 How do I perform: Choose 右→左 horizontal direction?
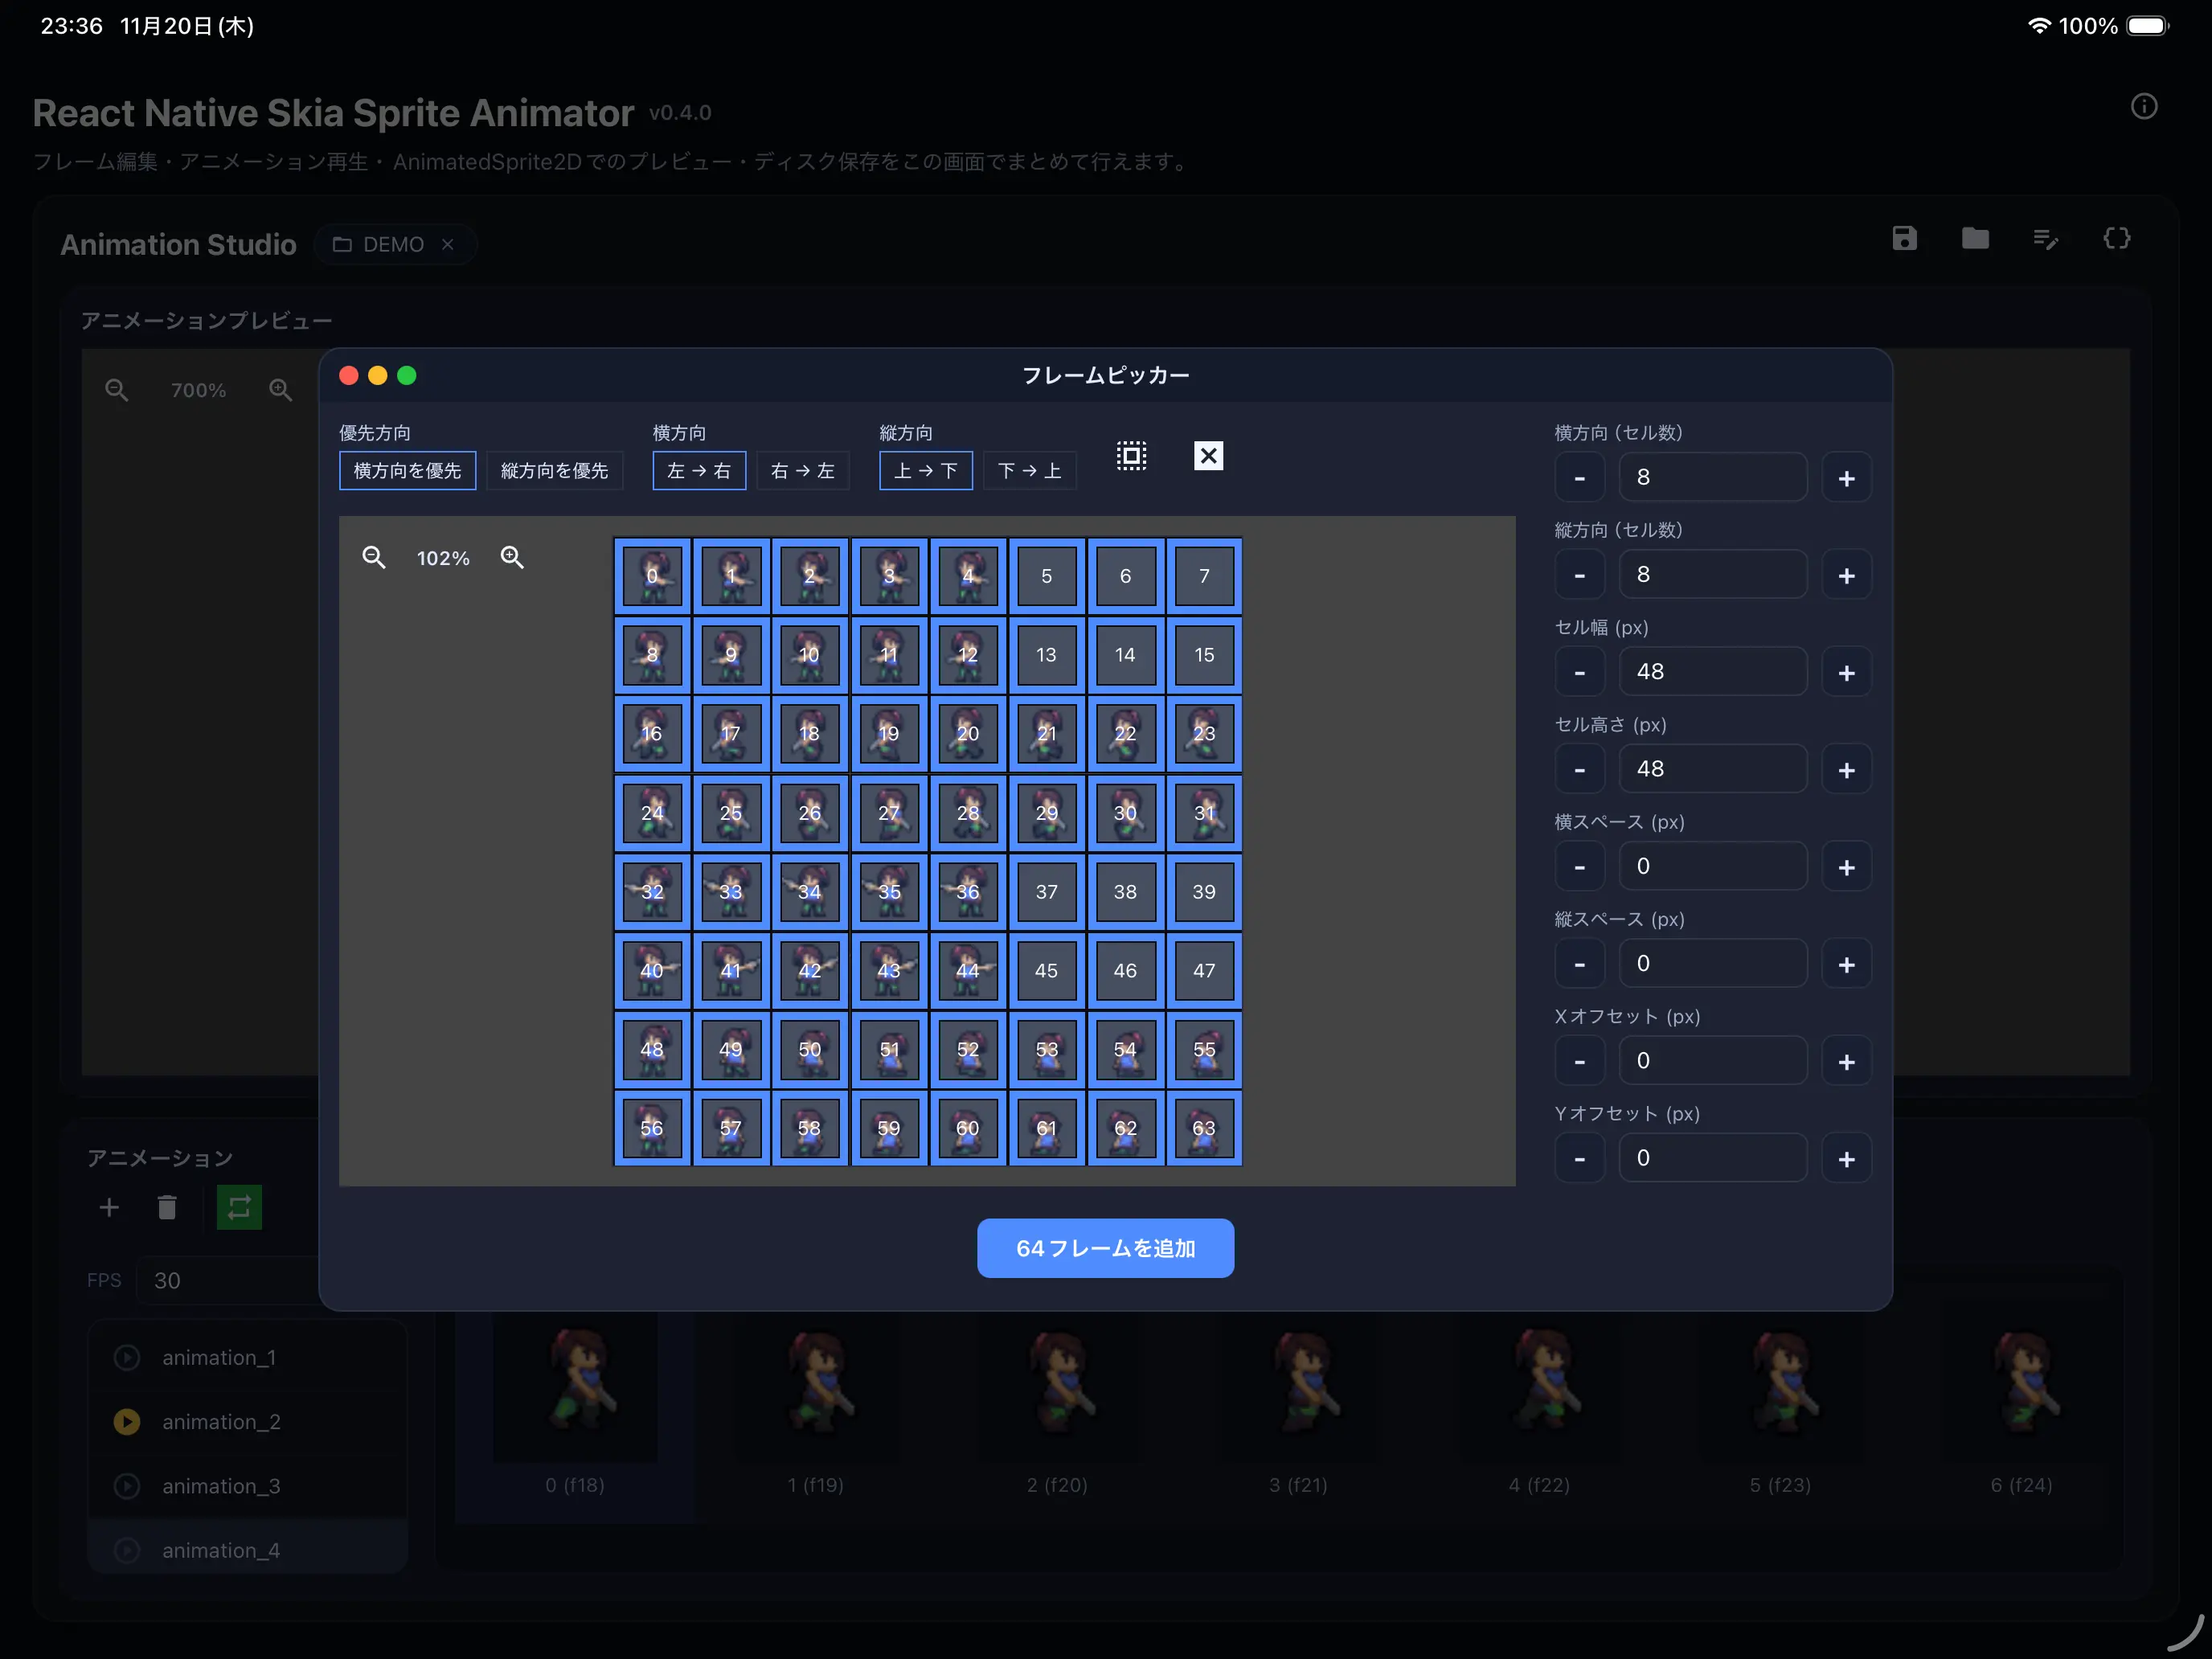[x=802, y=471]
